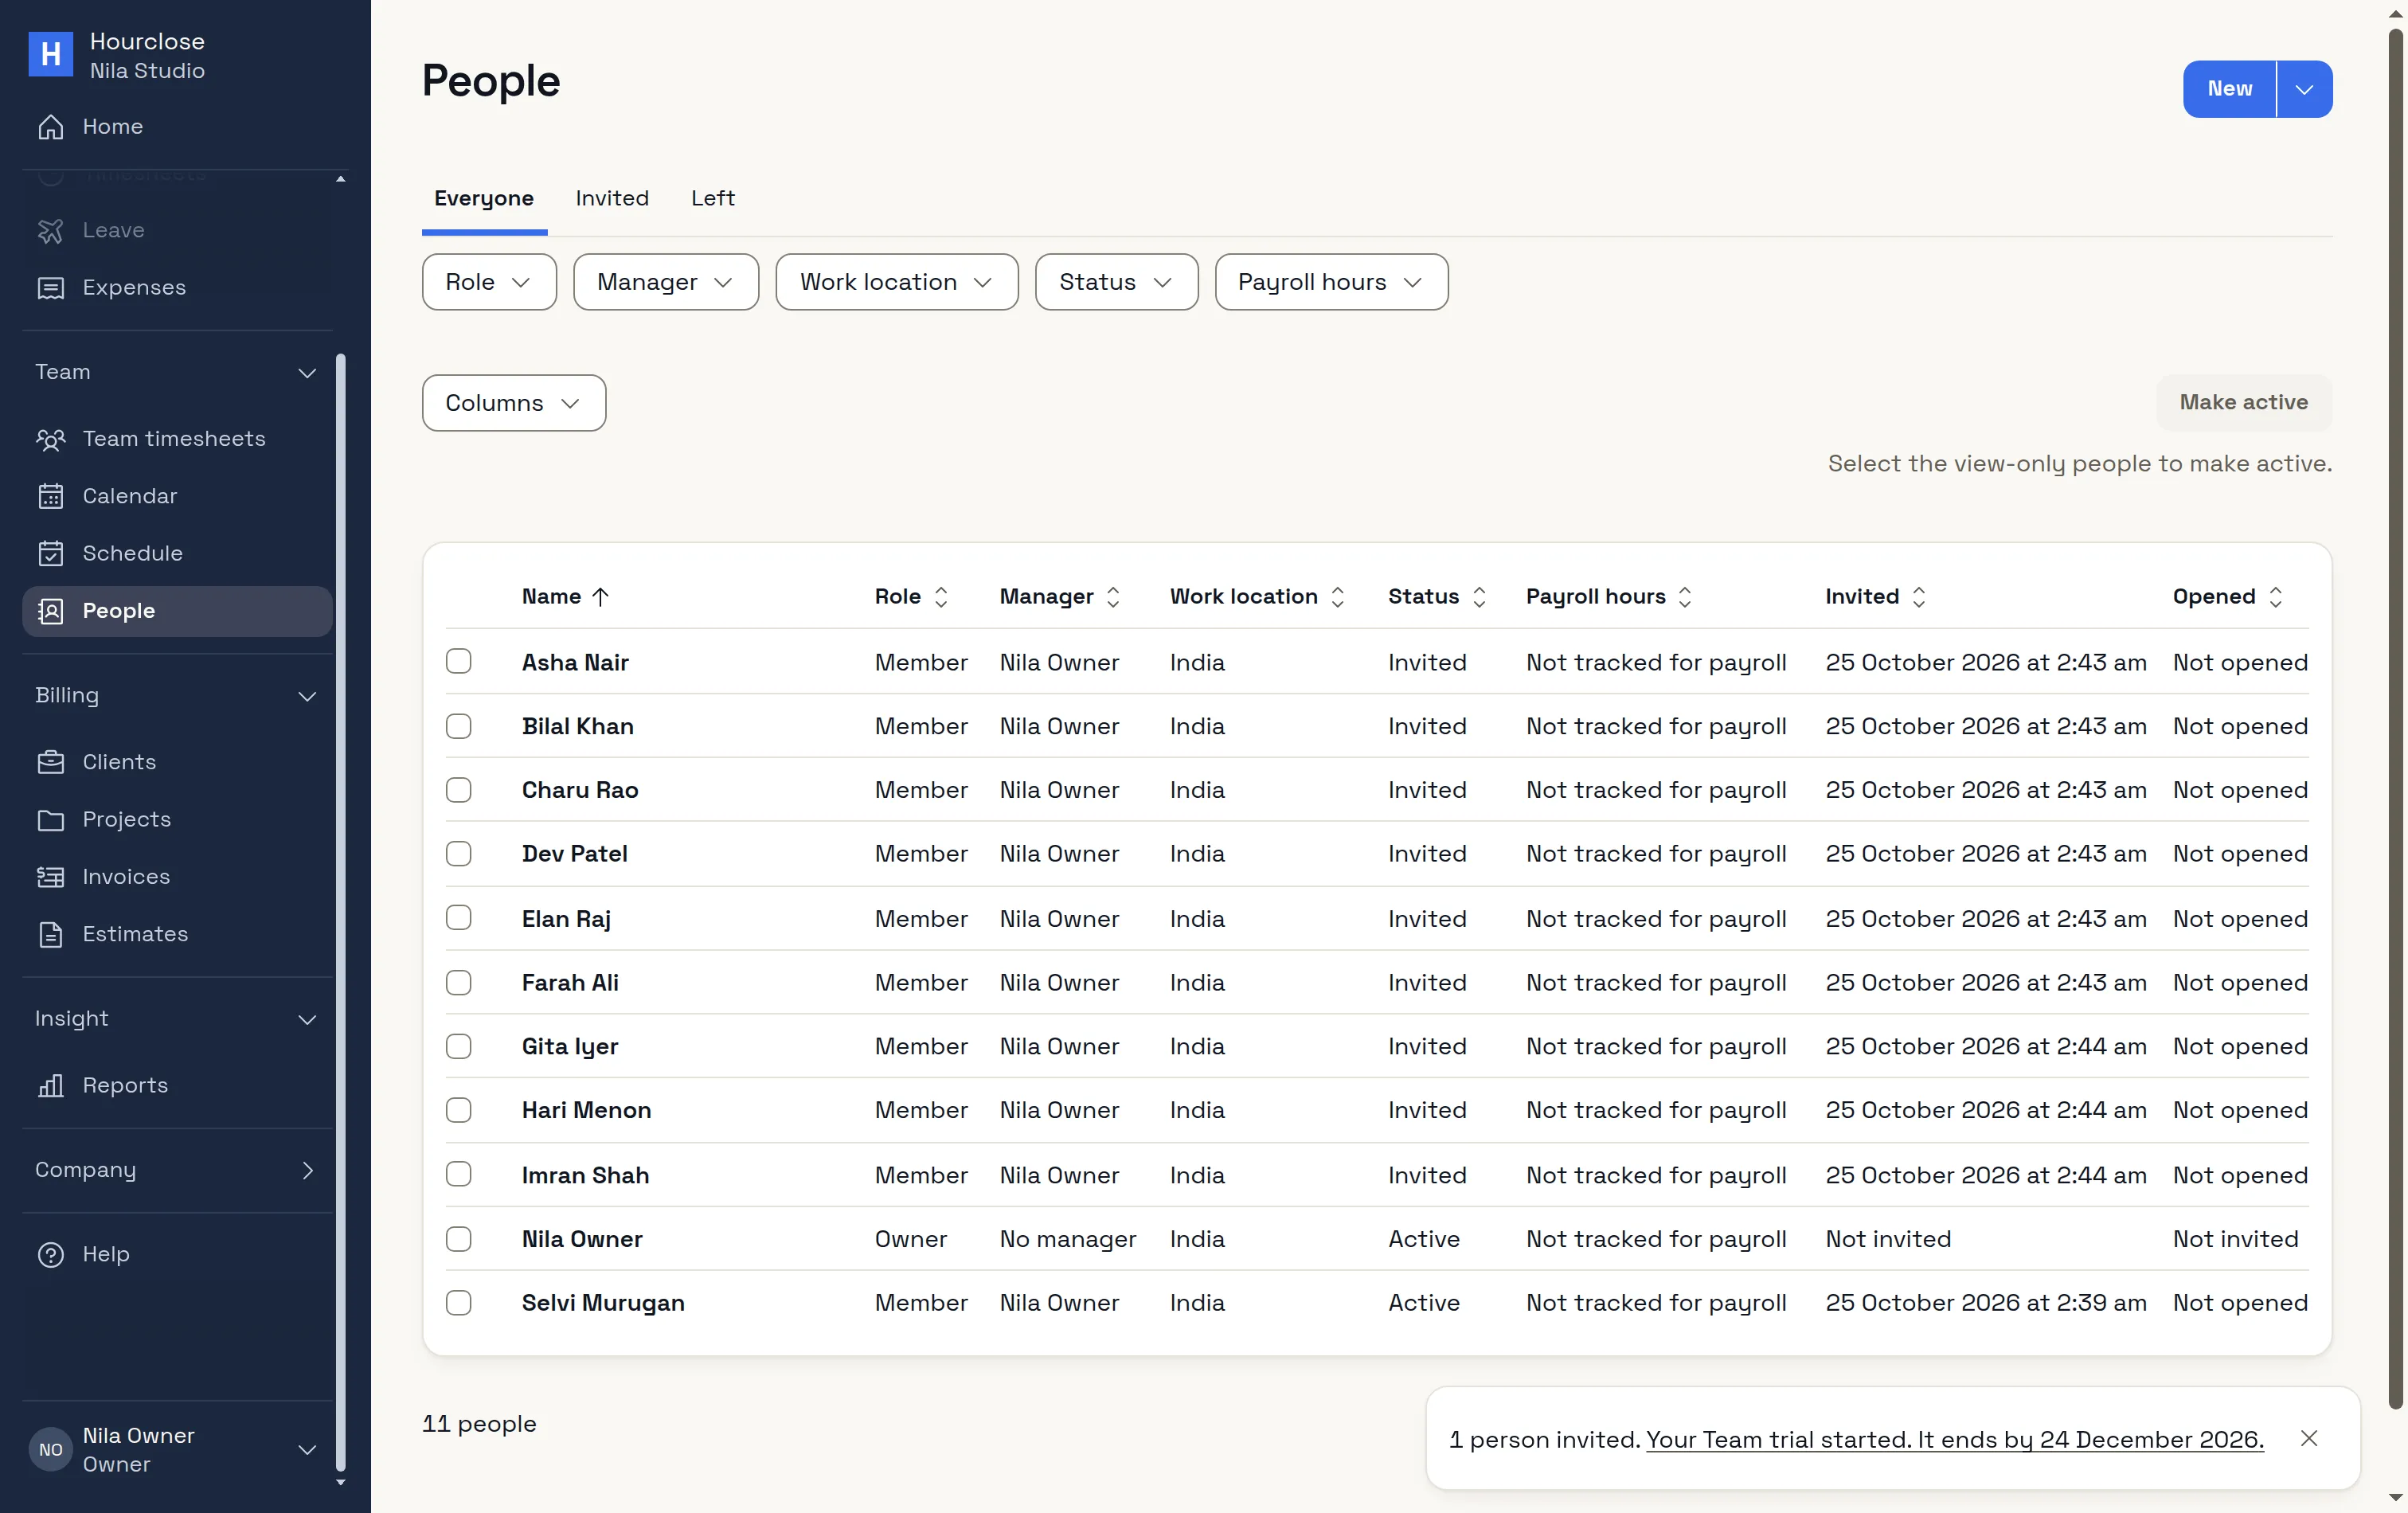Viewport: 2408px width, 1513px height.
Task: Tick the Nila Owner row checkbox
Action: (458, 1239)
